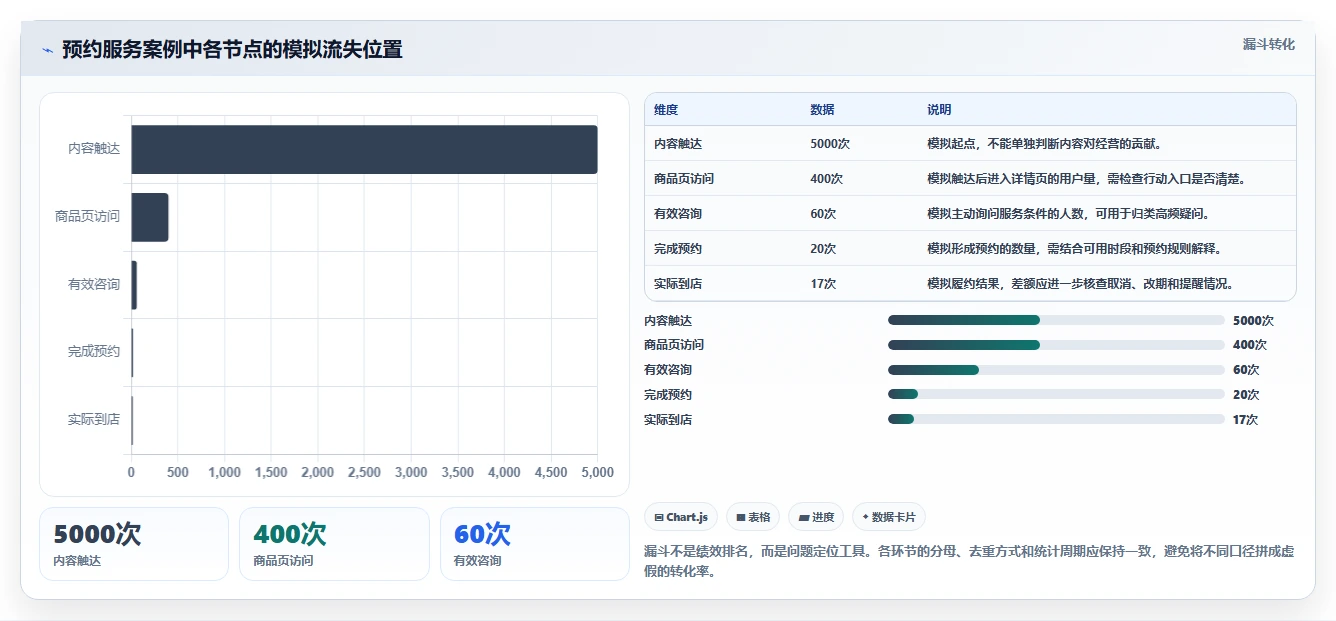Click table cell 完成预约
Screen dimensions: 1336x621
click(x=678, y=249)
